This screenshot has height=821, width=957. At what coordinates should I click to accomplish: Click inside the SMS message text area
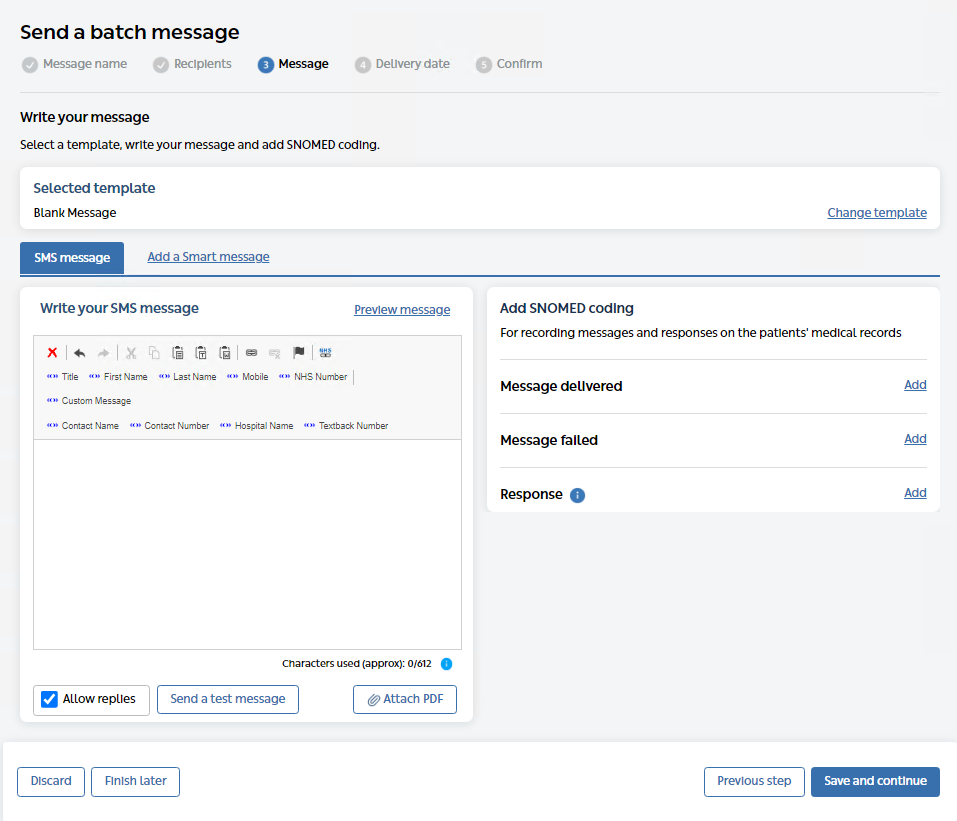247,544
